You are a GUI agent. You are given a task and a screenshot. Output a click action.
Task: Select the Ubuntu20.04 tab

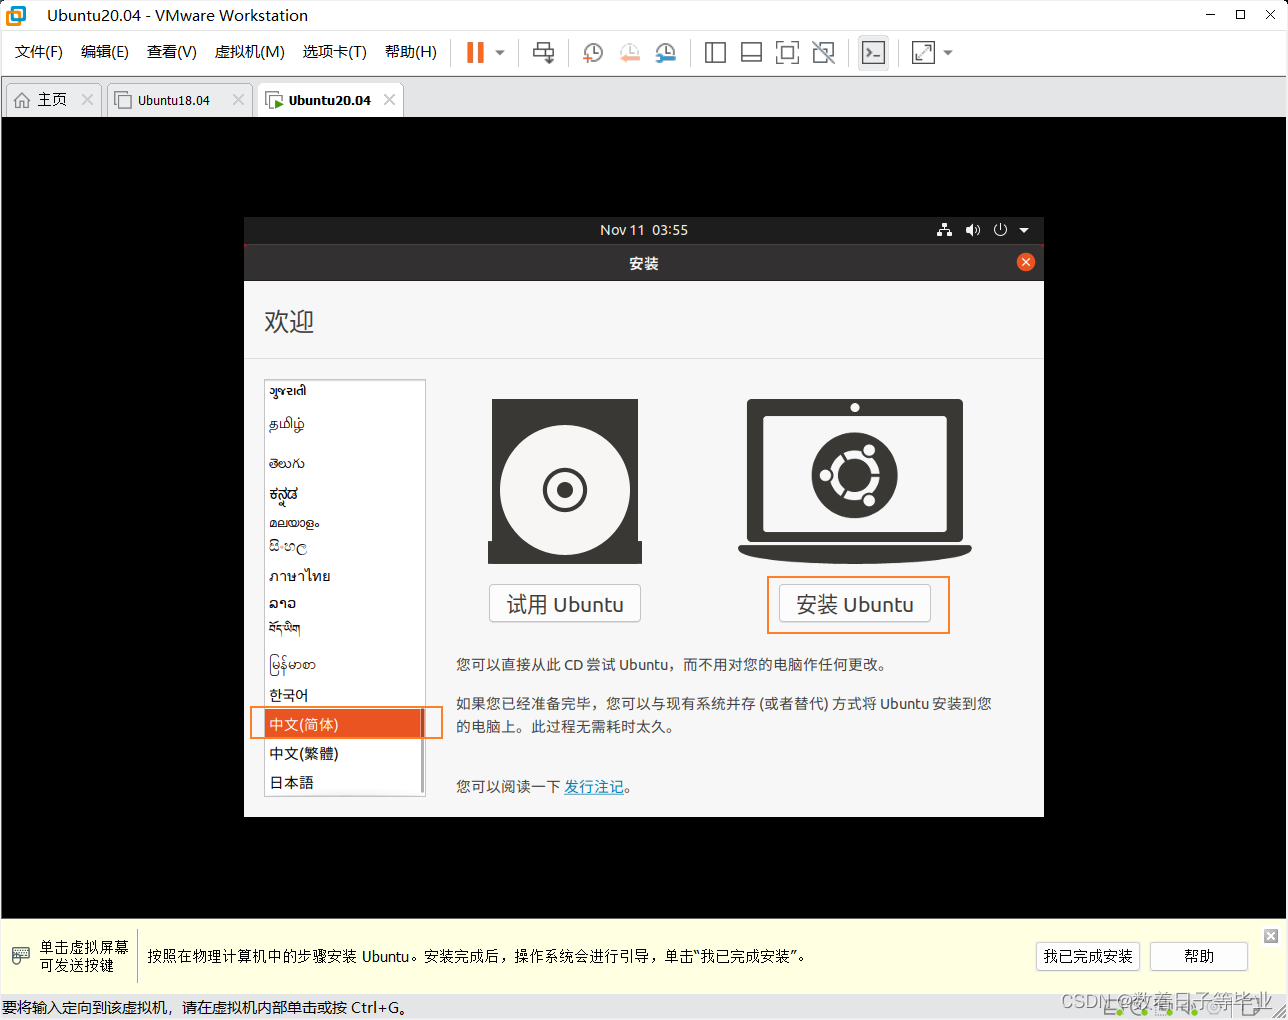click(329, 100)
